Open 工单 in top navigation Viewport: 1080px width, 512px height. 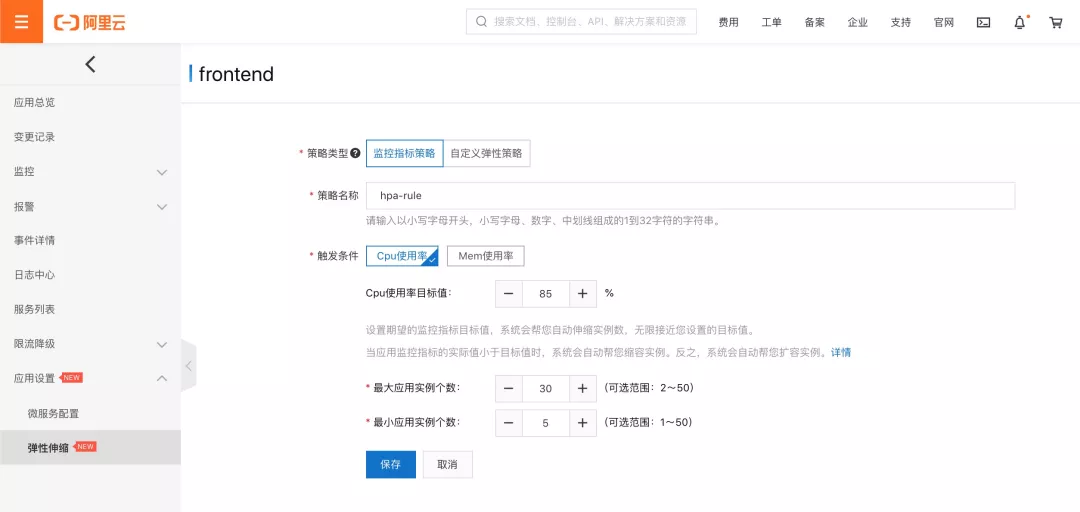pos(771,22)
